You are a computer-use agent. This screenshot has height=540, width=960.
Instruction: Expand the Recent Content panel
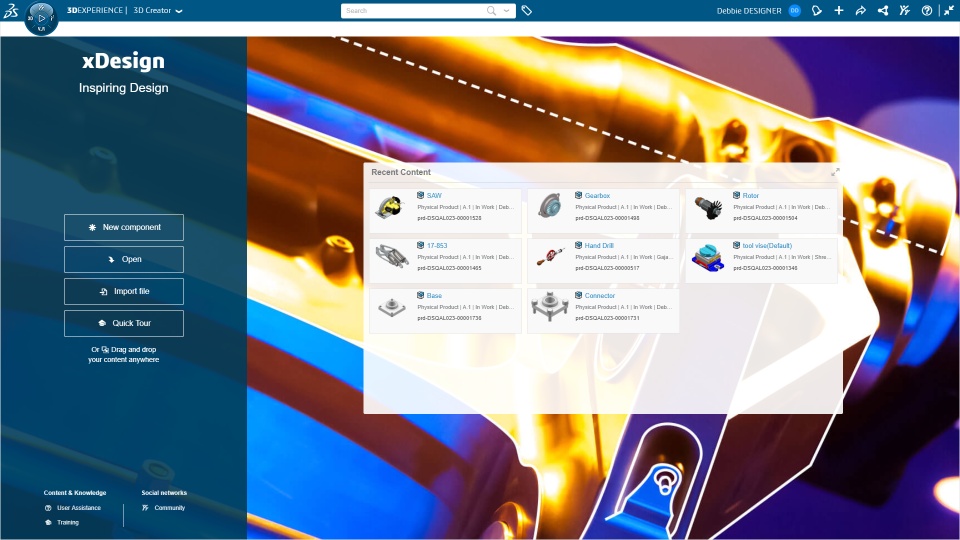pyautogui.click(x=835, y=173)
